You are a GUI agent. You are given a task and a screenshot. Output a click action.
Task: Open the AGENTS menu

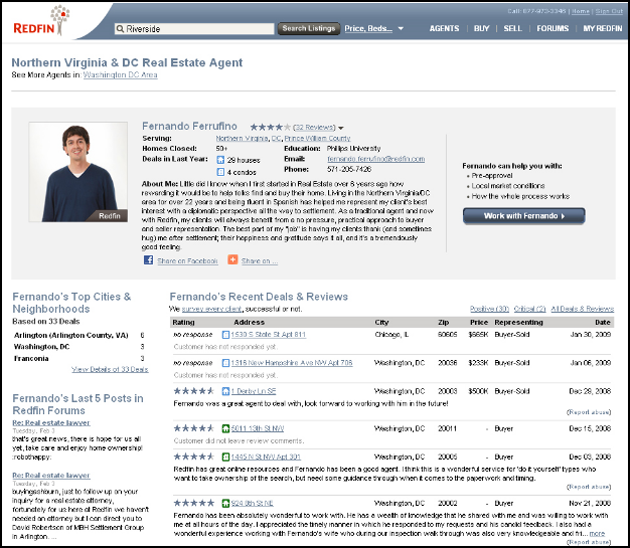[x=444, y=29]
